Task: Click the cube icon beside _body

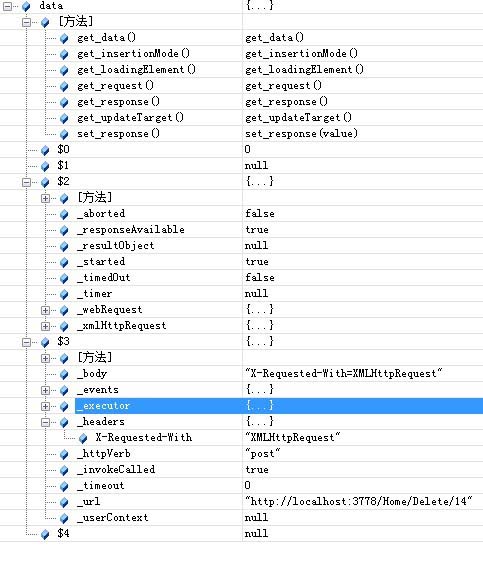Action: pyautogui.click(x=64, y=374)
